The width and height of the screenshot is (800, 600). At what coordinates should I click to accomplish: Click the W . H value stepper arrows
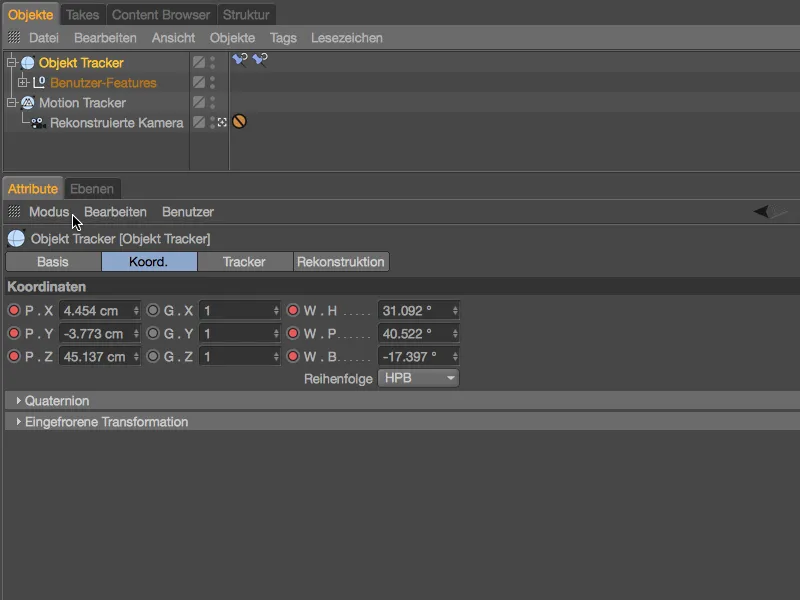tap(455, 310)
